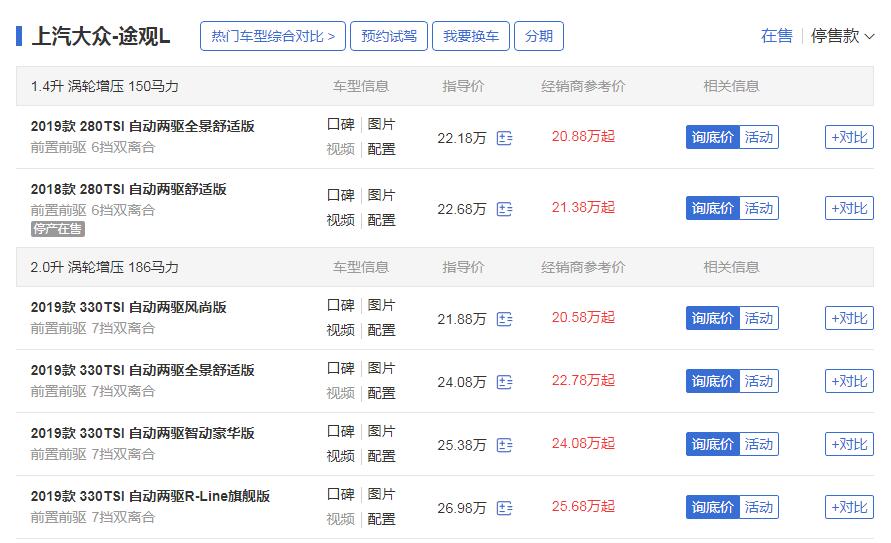Screen dimensions: 891x543
Task: Select the 在售 tab
Action: point(776,36)
